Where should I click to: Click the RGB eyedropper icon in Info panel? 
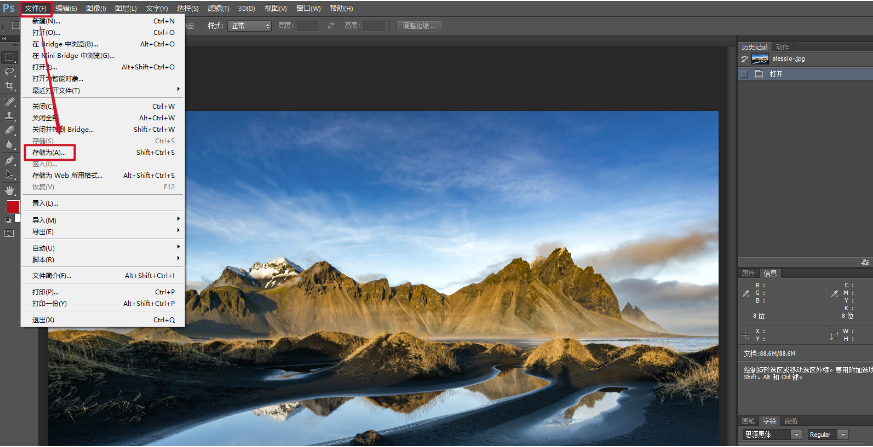point(746,293)
